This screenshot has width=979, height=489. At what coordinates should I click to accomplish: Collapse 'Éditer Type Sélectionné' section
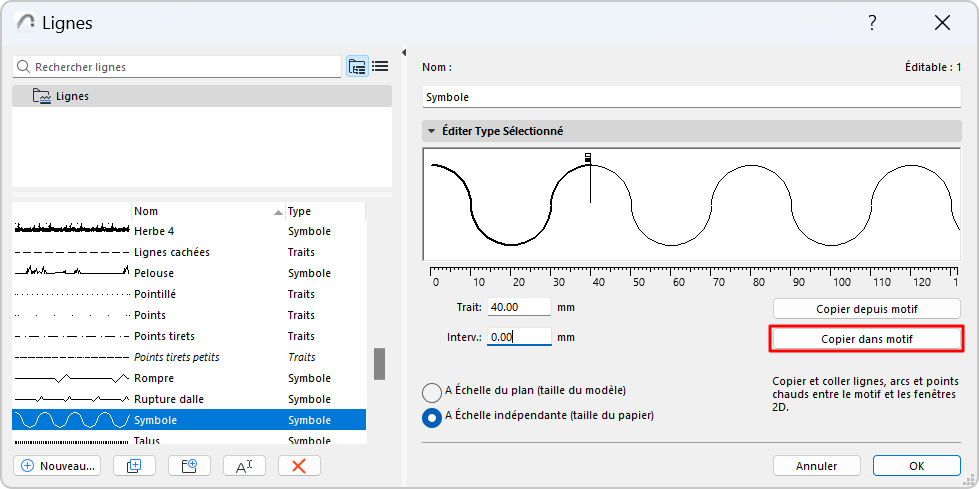coord(431,131)
